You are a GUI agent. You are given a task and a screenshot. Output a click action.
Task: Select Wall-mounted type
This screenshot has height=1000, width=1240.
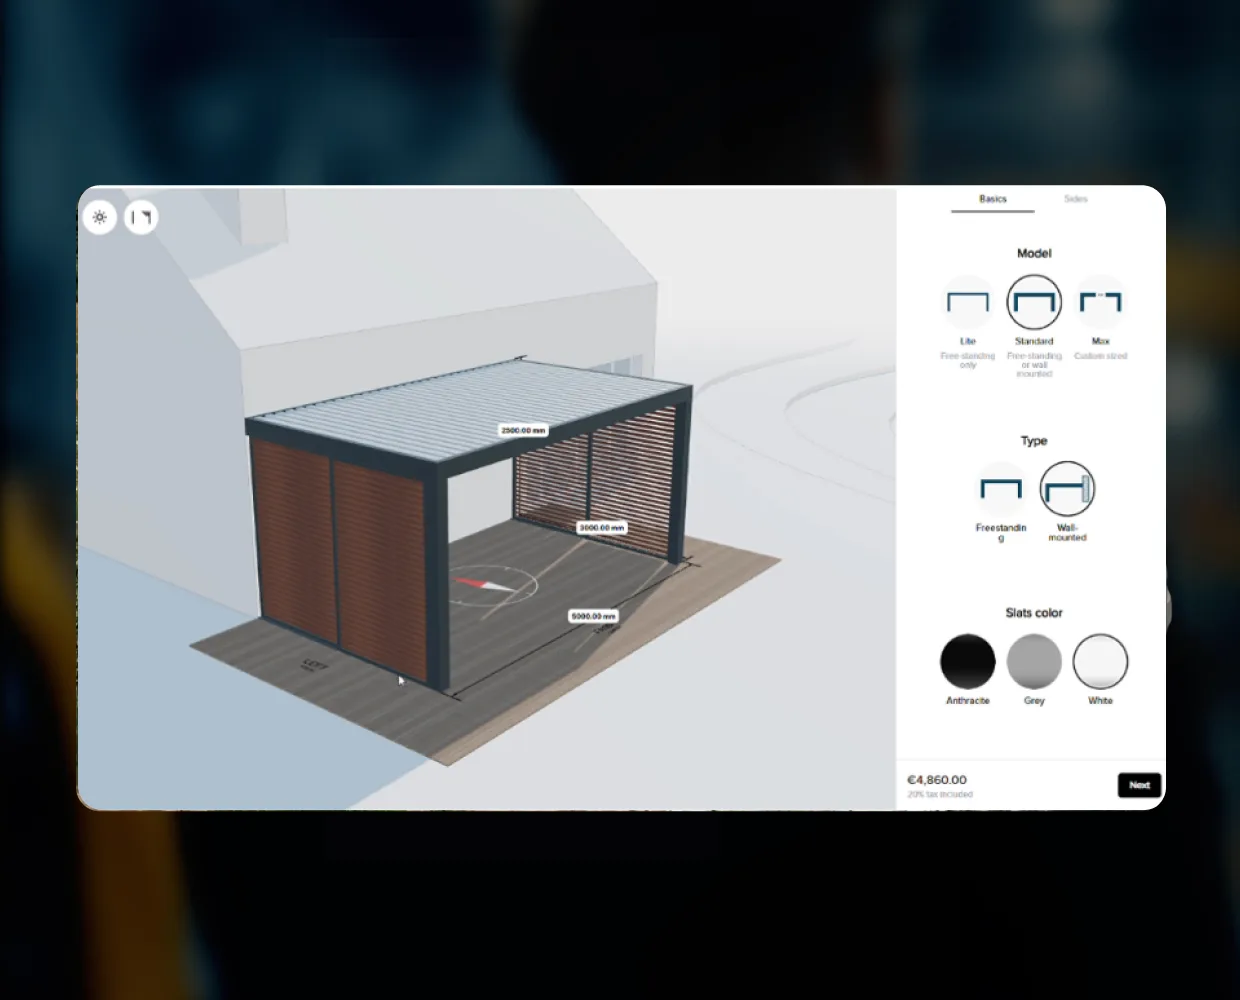click(x=1067, y=489)
